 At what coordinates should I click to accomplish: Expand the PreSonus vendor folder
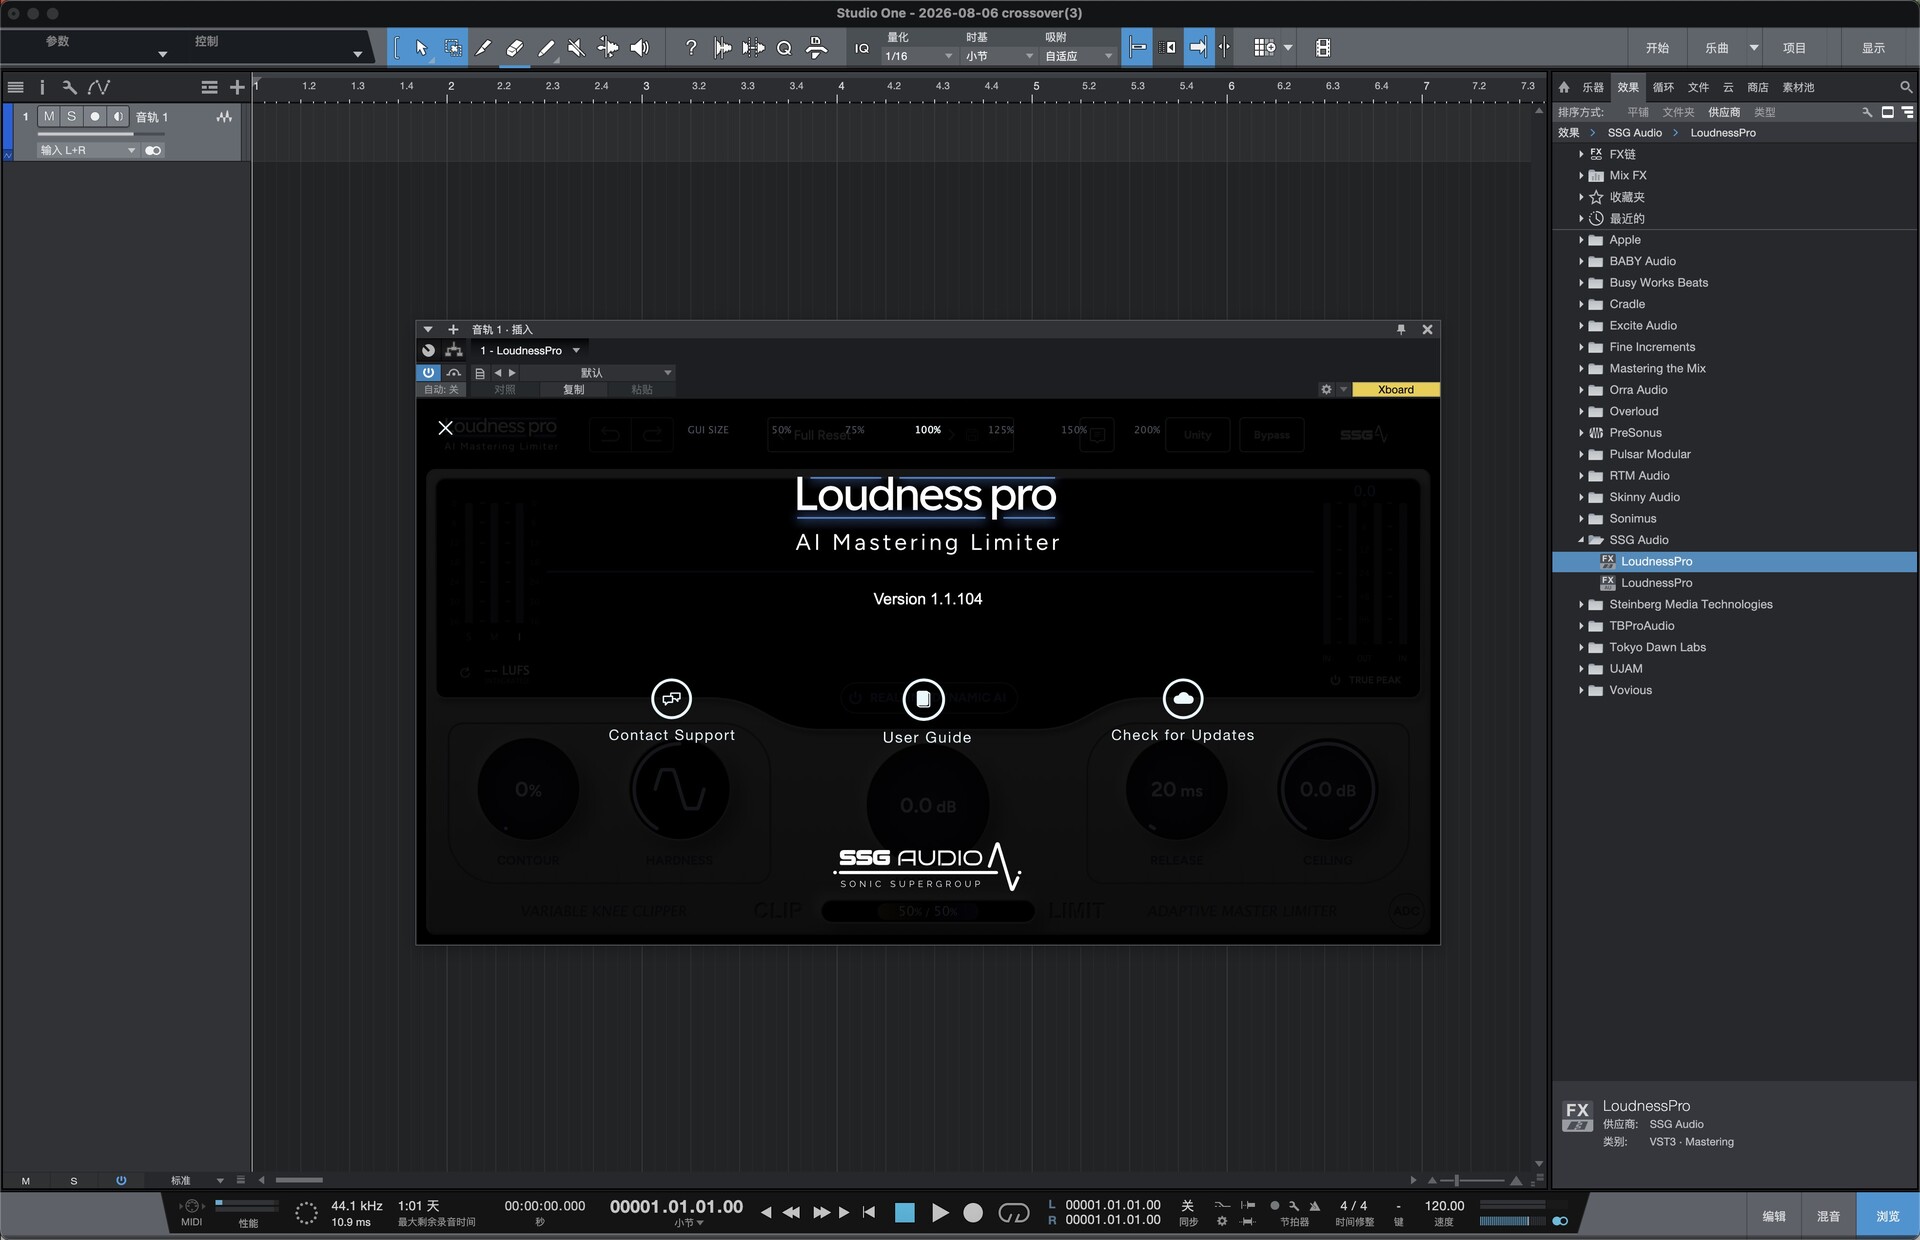1581,433
